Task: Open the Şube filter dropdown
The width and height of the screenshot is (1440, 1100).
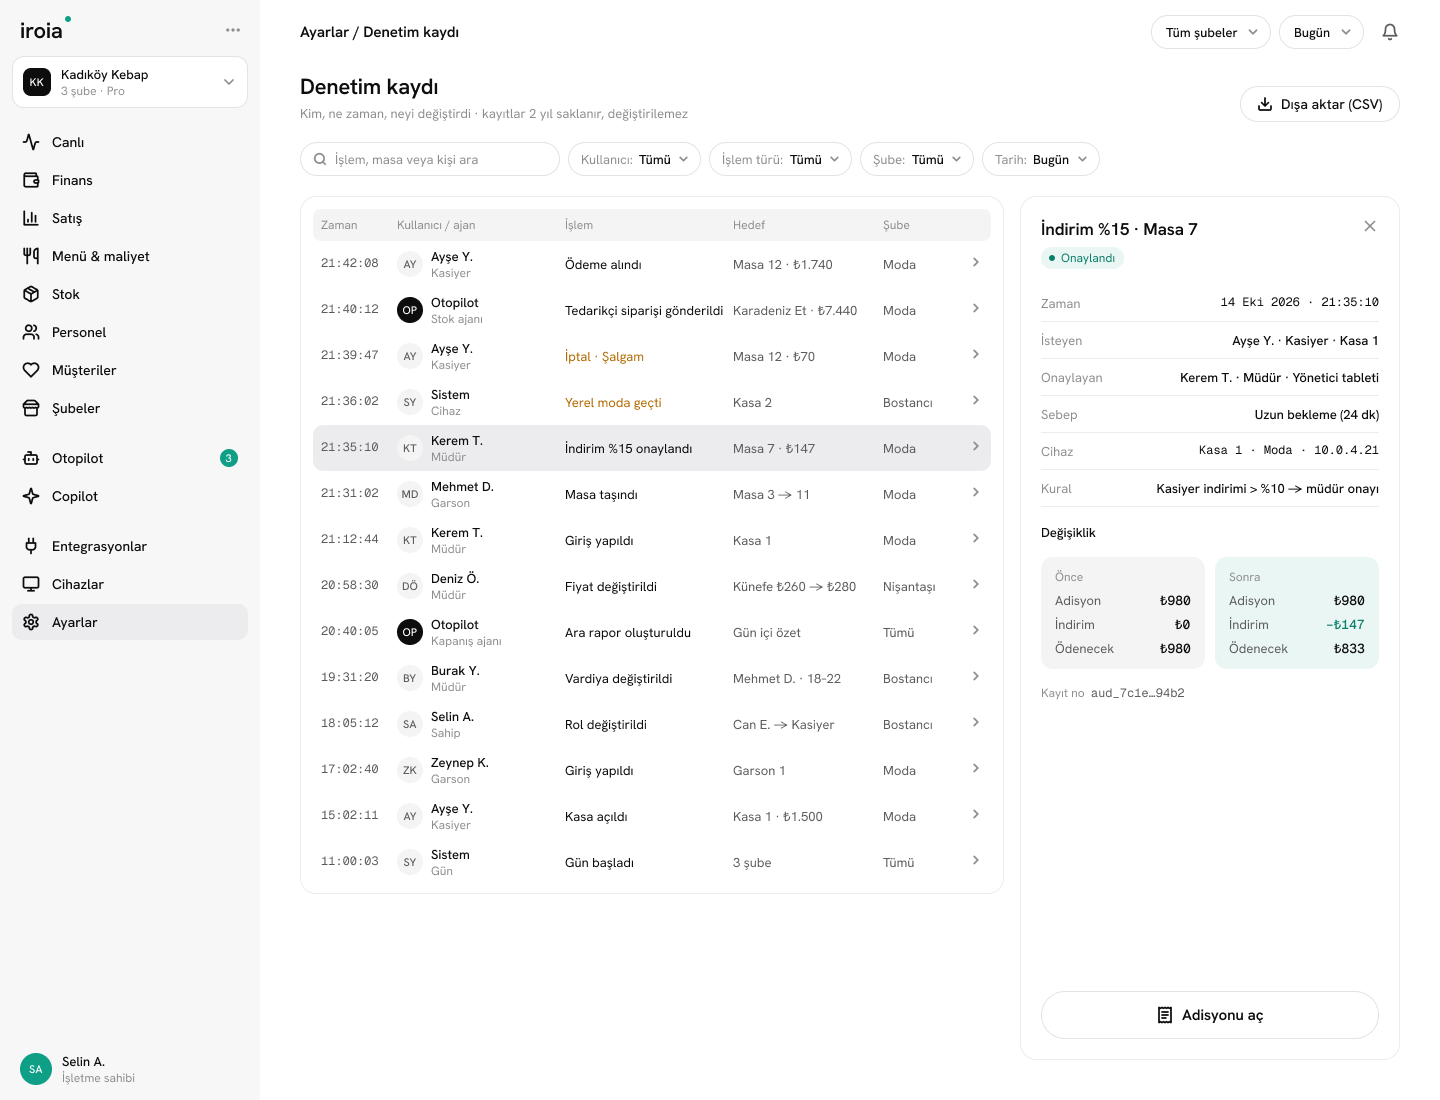Action: [917, 159]
